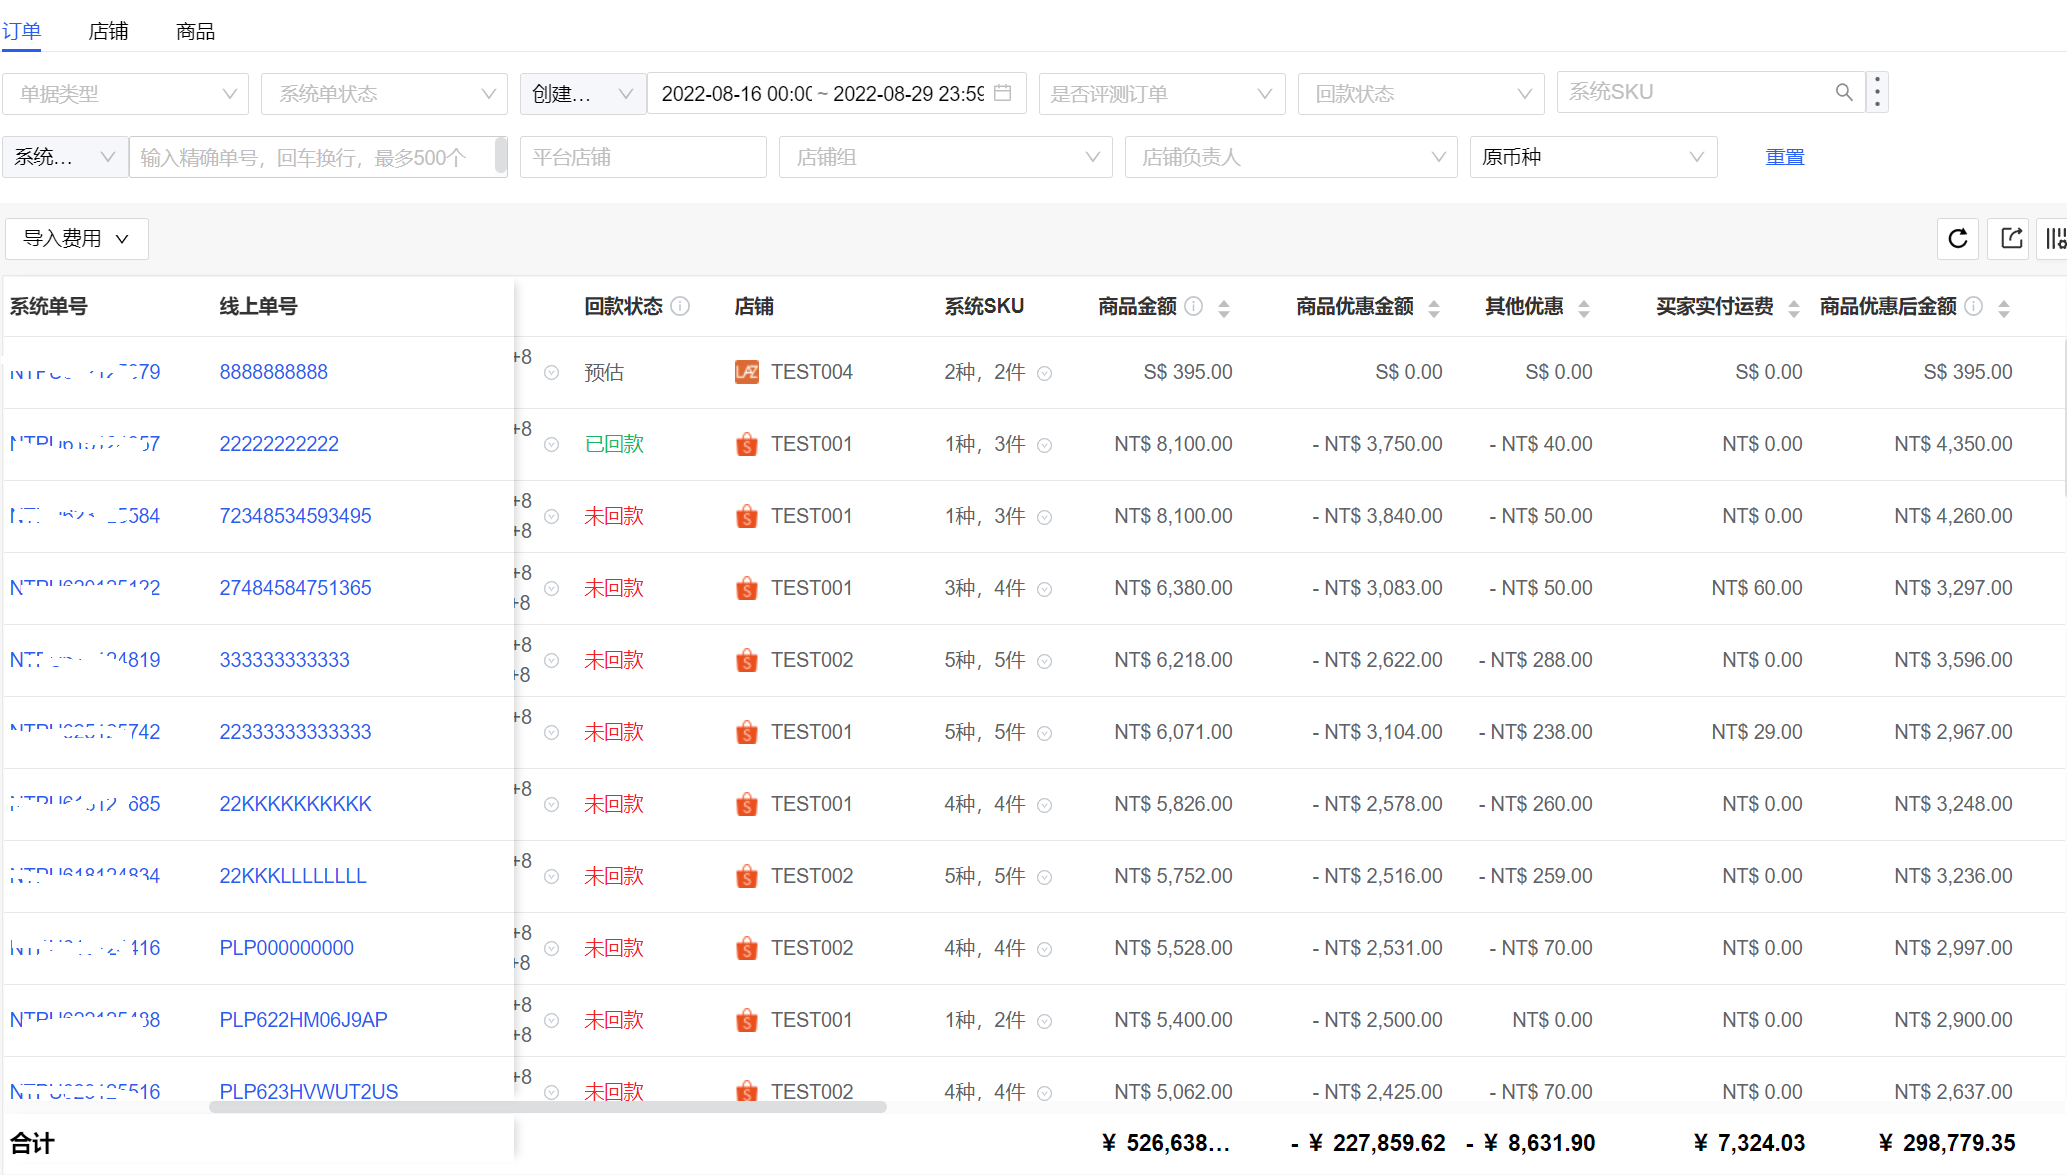Open the 单据类型 dropdown
The width and height of the screenshot is (2067, 1175).
pos(125,93)
